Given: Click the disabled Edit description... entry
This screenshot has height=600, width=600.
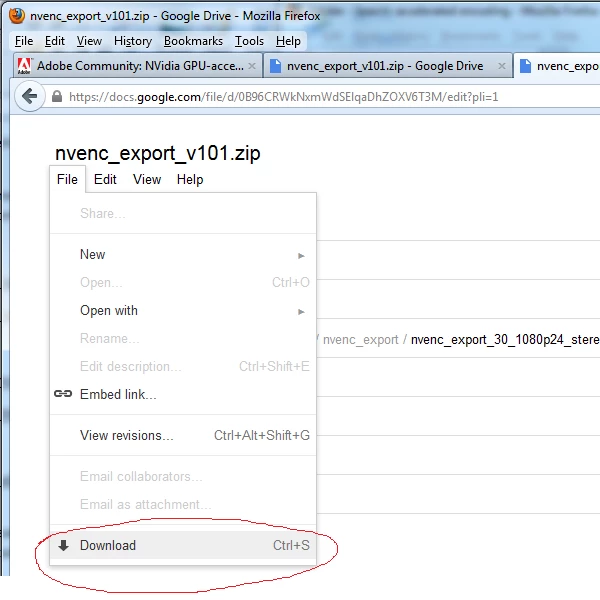Looking at the screenshot, I should (x=183, y=366).
